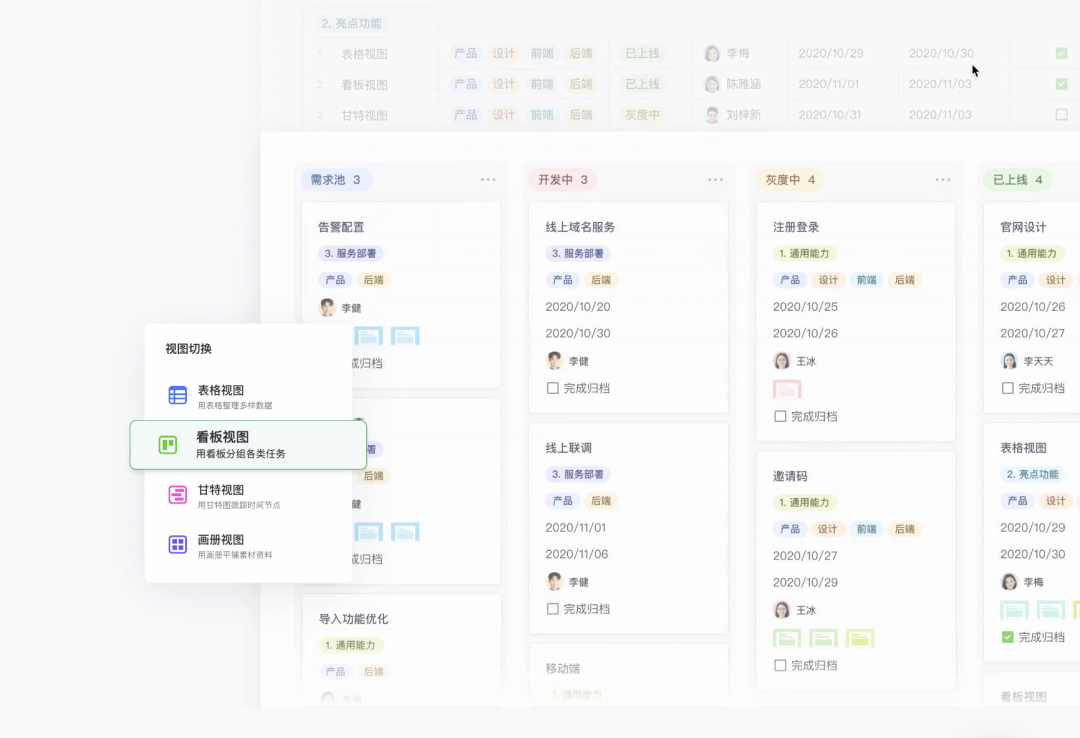1080x738 pixels.
Task: Click 视图切换 panel heading
Action: point(189,349)
